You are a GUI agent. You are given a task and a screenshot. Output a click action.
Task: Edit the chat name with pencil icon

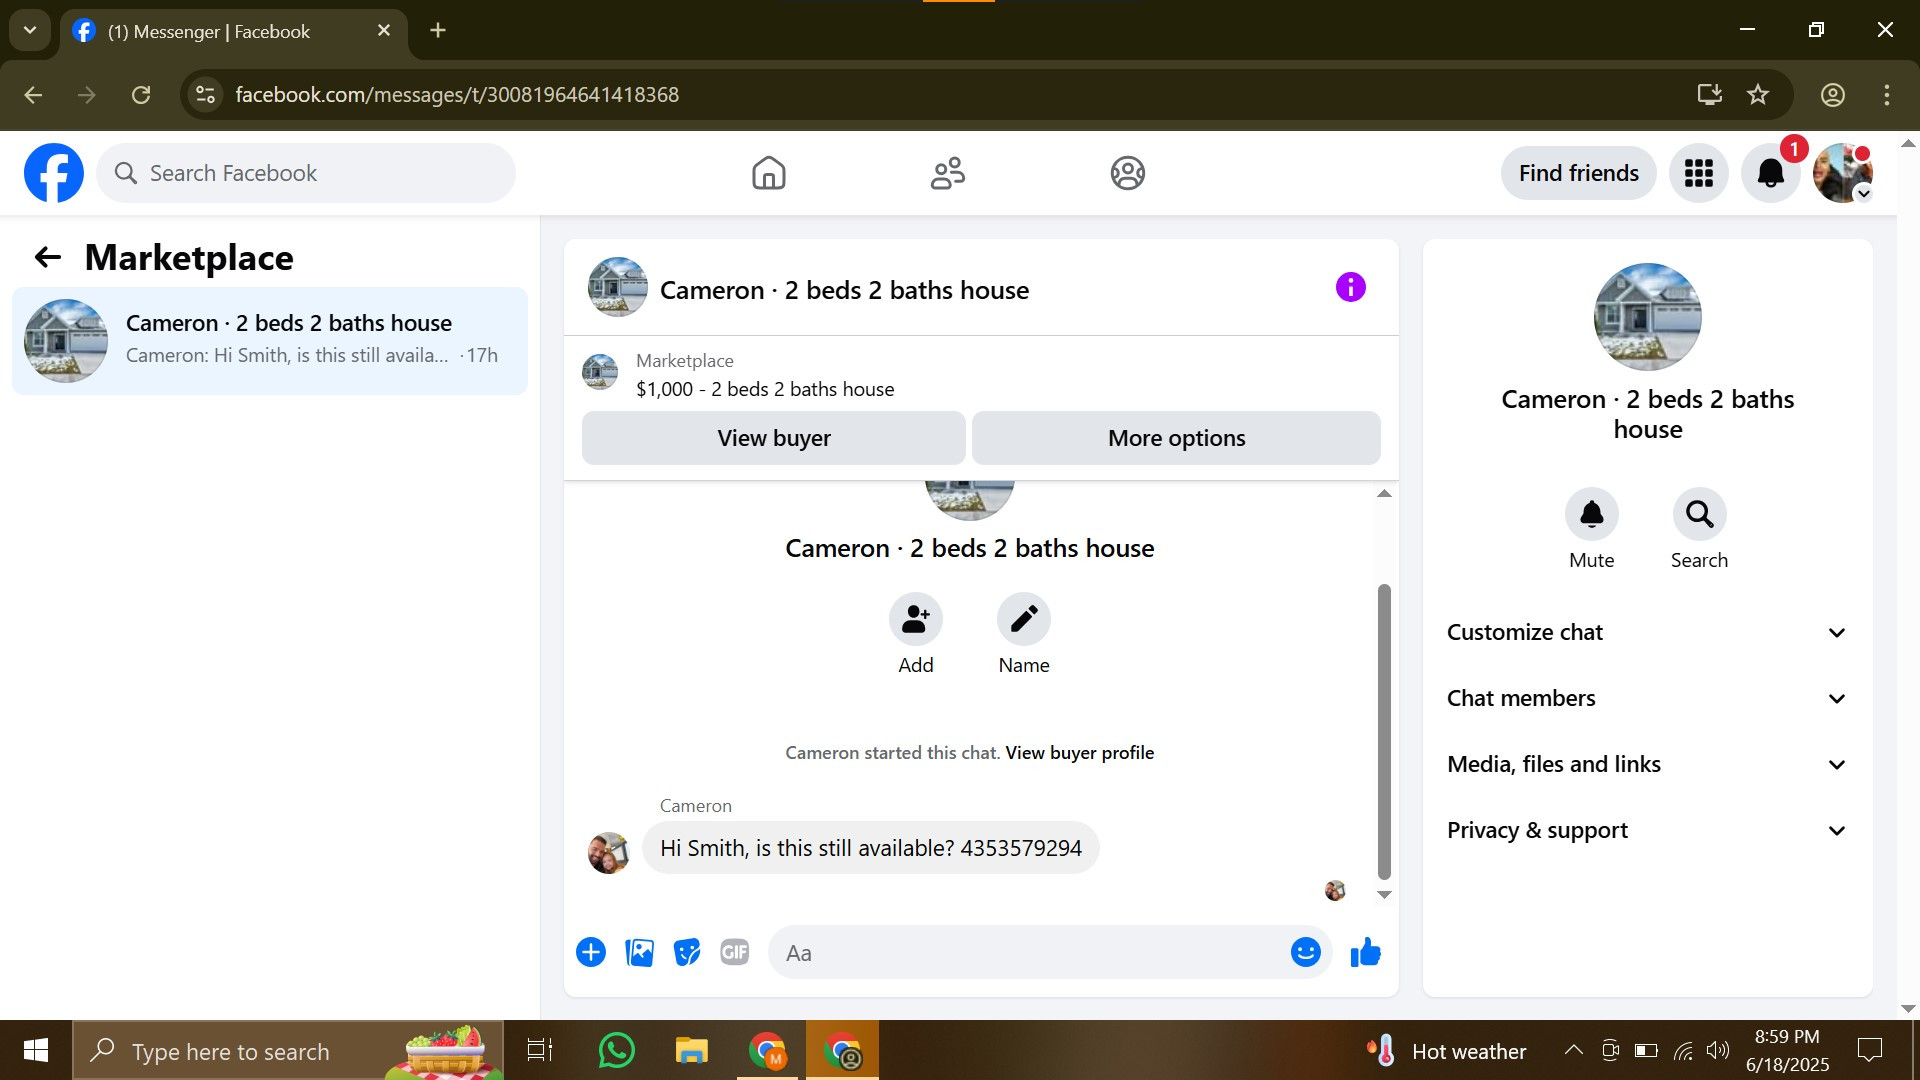1024,619
